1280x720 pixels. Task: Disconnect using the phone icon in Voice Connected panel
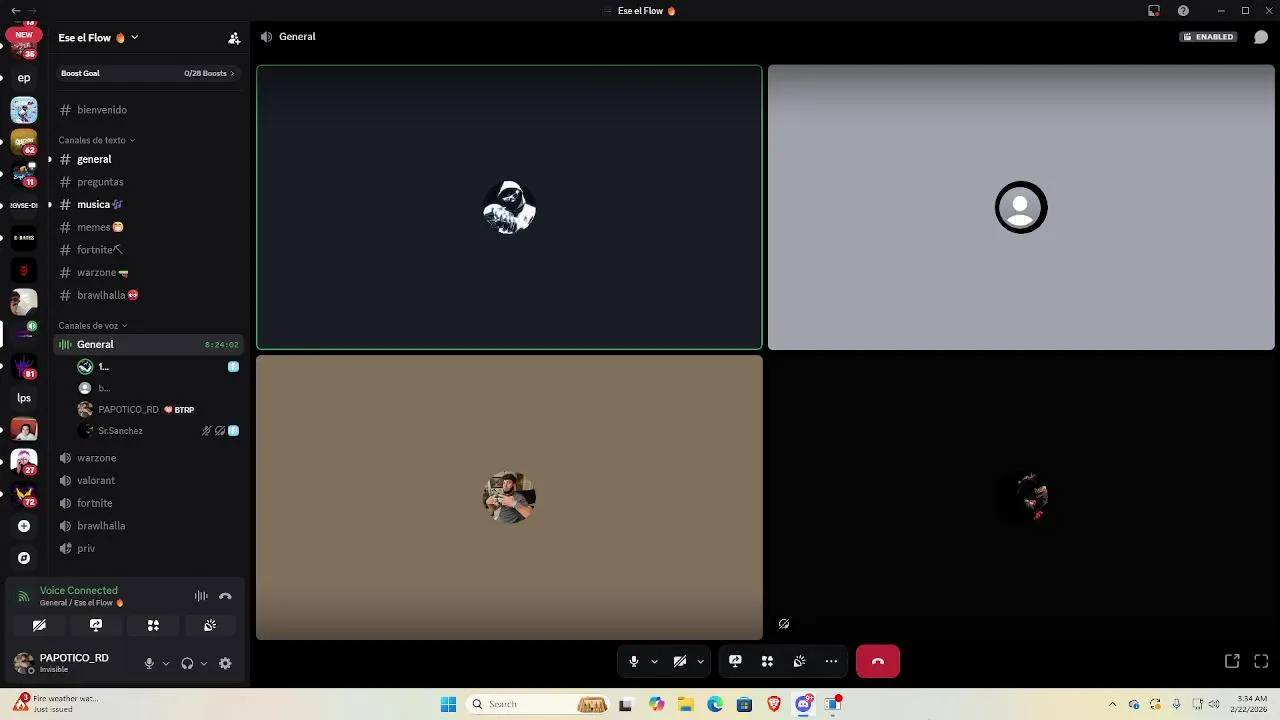tap(225, 596)
